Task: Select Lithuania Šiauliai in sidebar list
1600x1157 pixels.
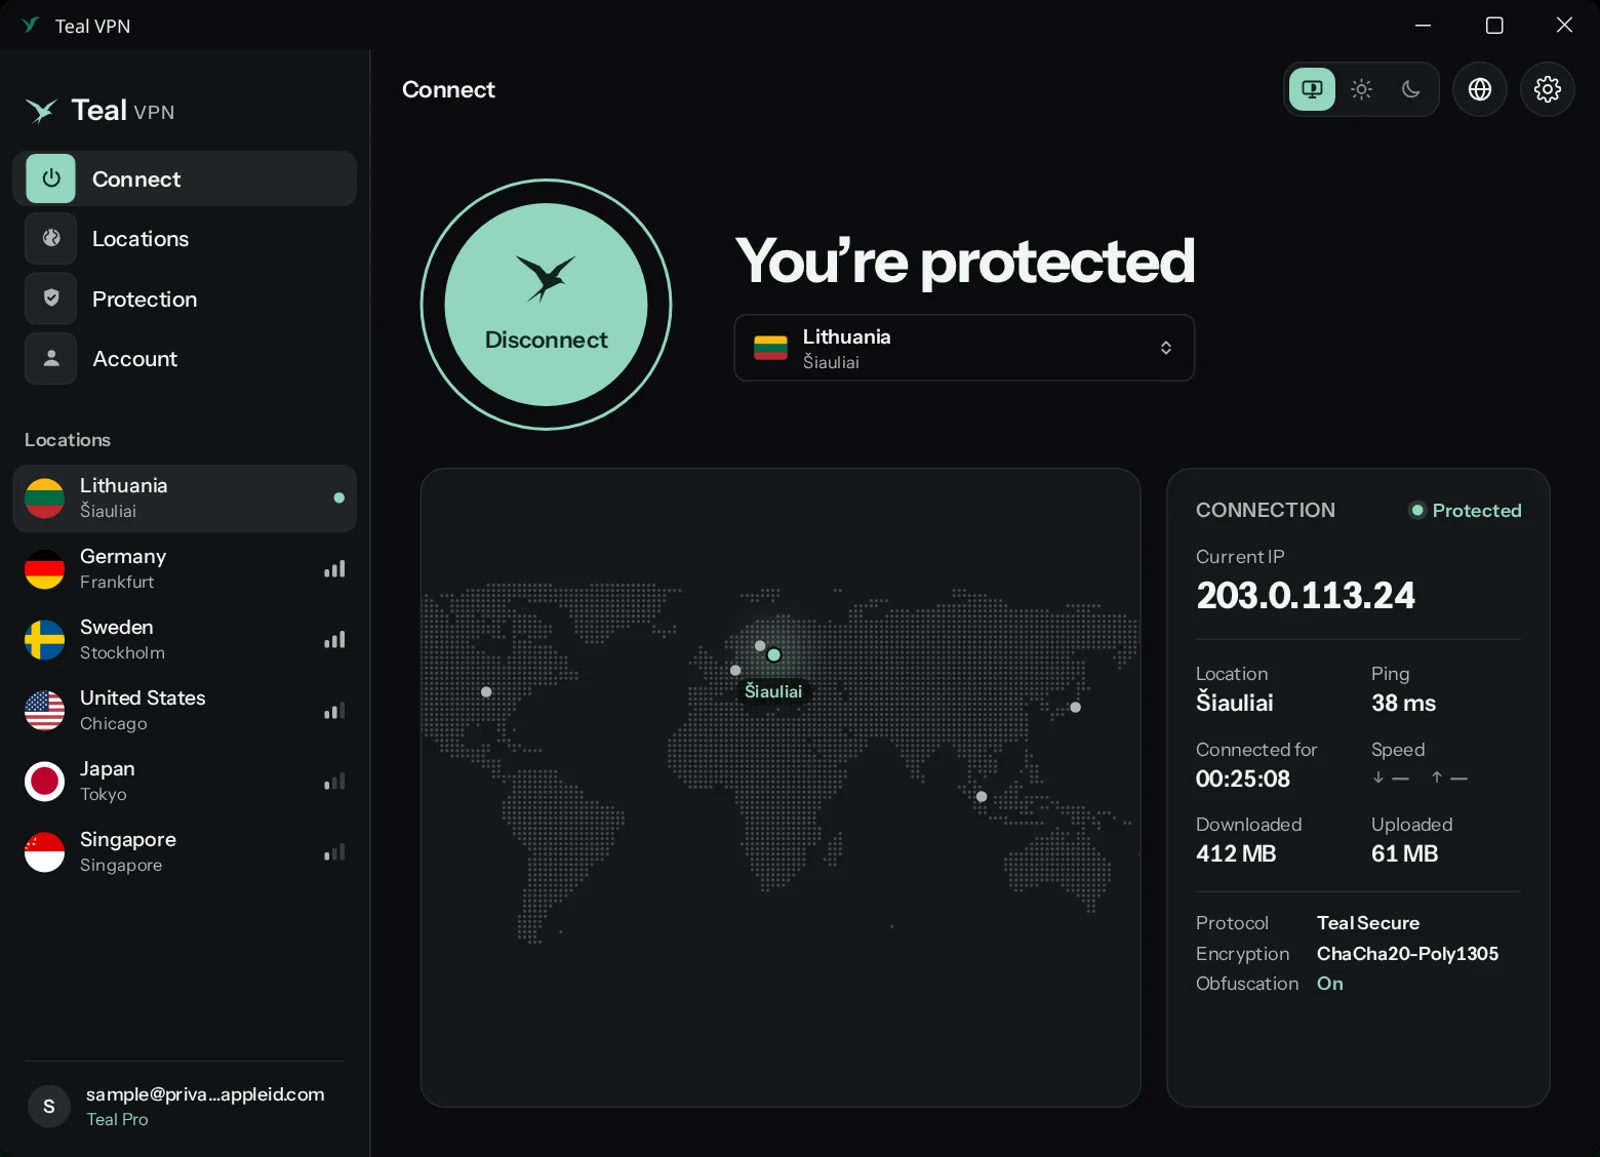Action: (x=185, y=498)
